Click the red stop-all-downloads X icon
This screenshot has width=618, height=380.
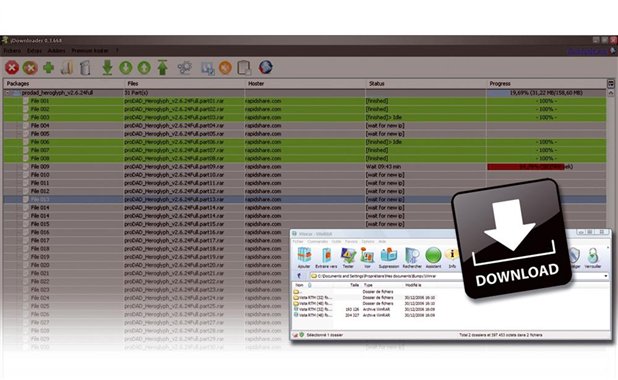click(12, 68)
